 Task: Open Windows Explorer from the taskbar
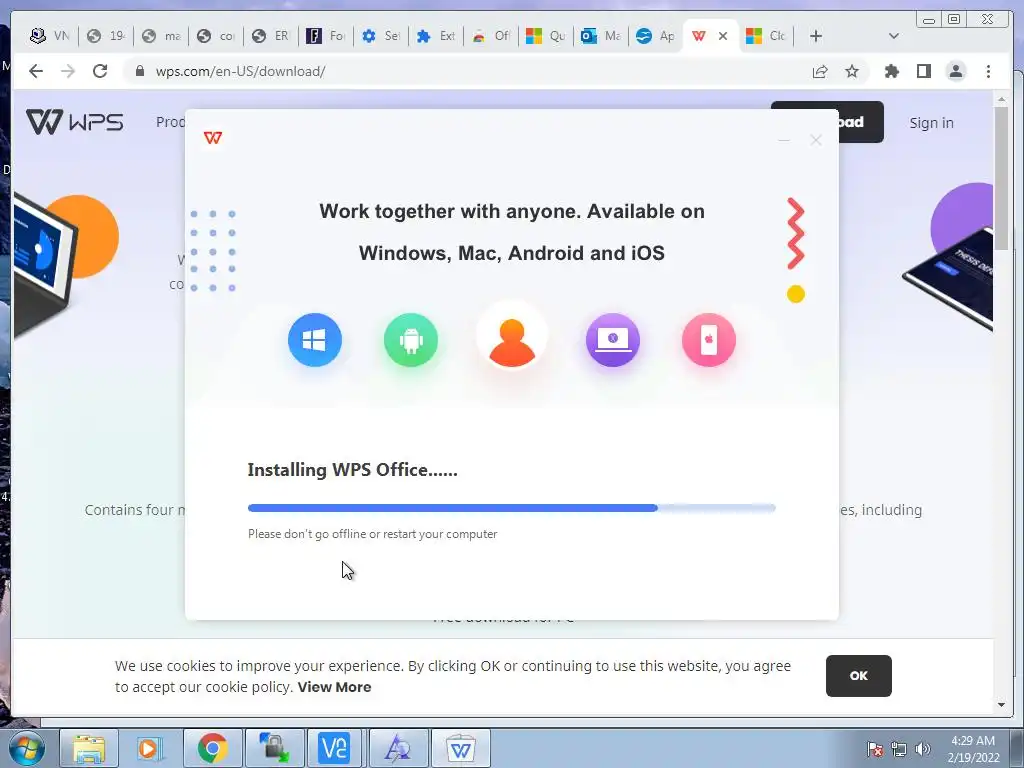click(x=89, y=748)
